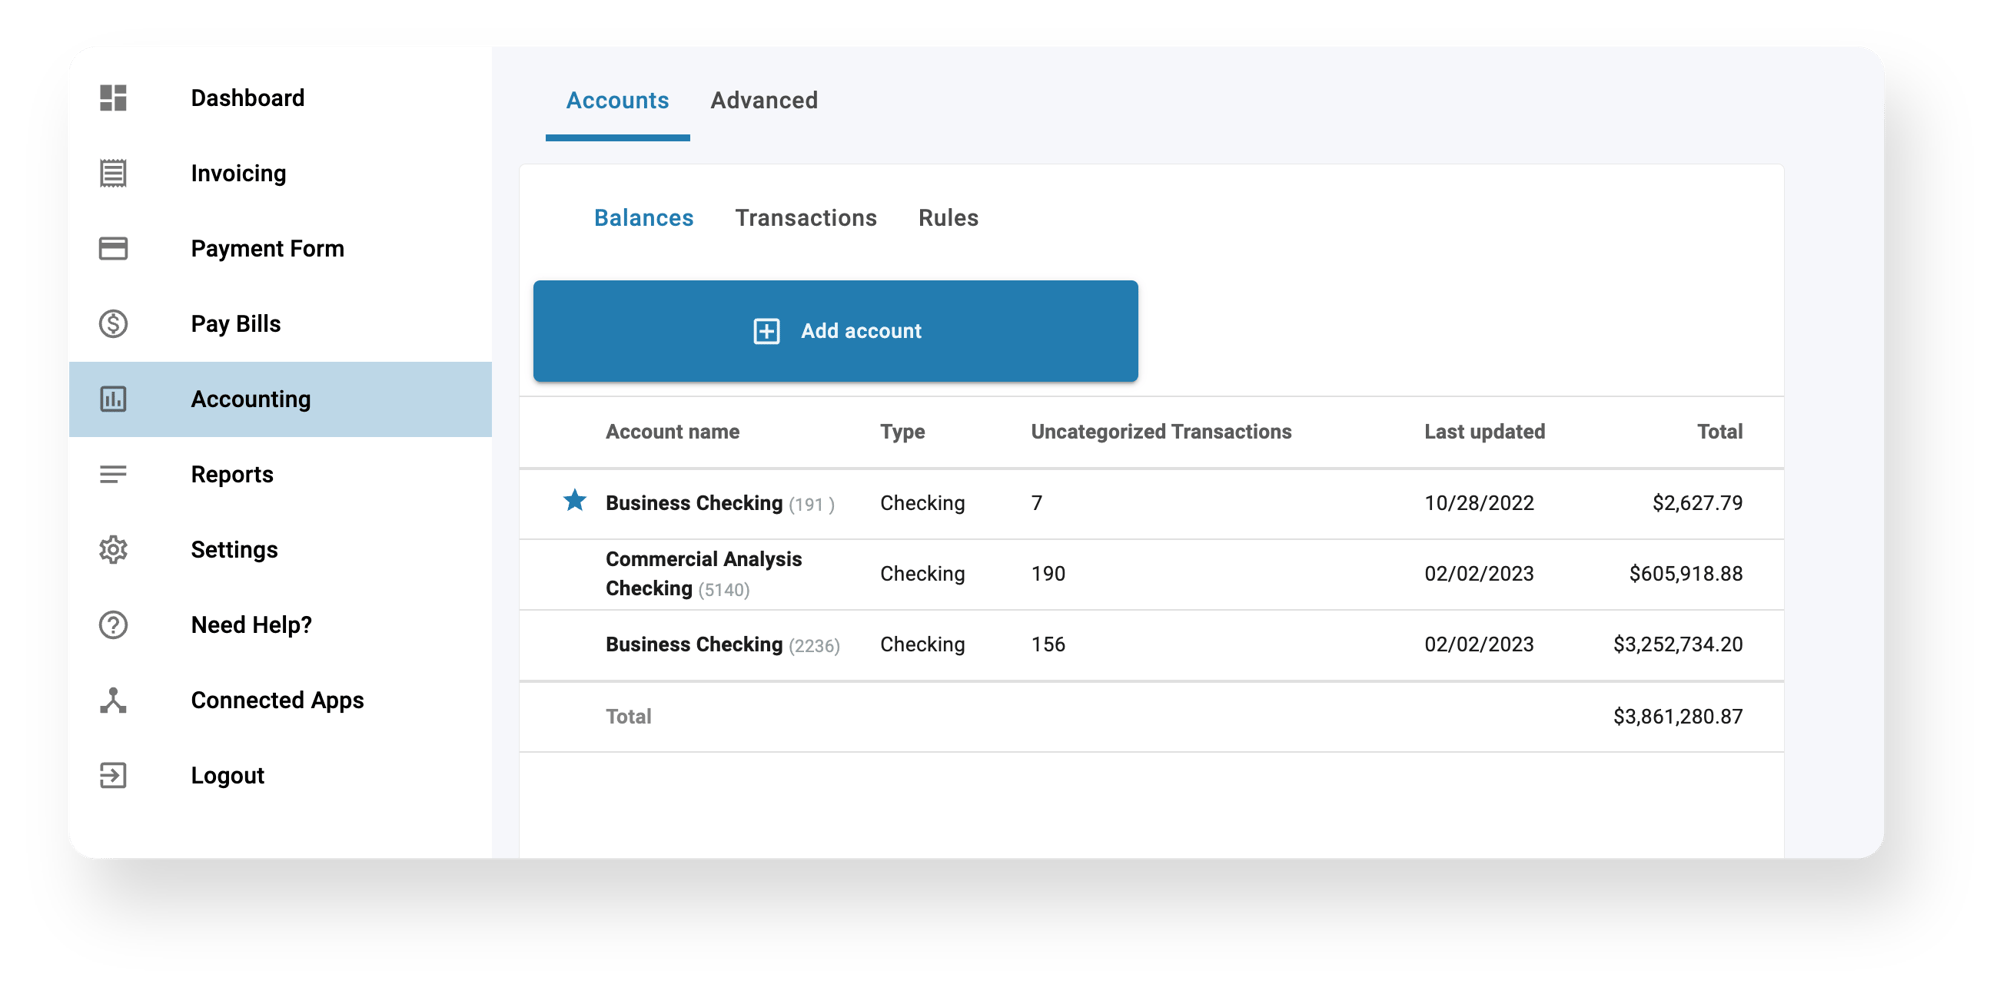Open Commercial Analysis Checking account row
This screenshot has width=2000, height=997.
(x=704, y=573)
